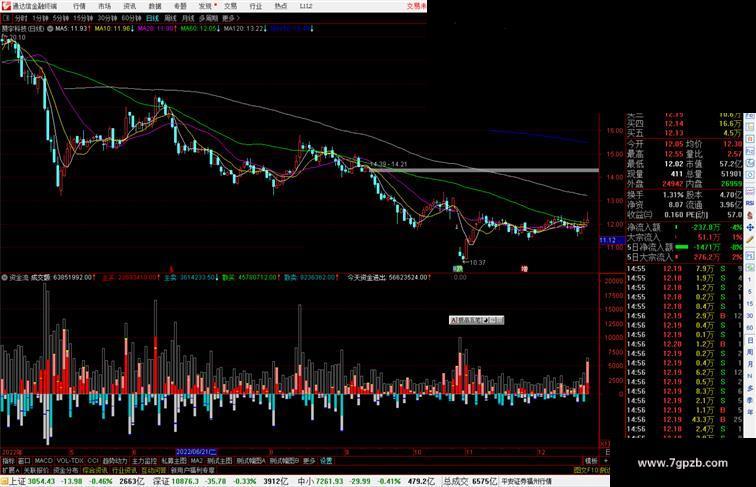Expand the 扩展 panel toggle
The width and height of the screenshot is (756, 487).
click(10, 470)
